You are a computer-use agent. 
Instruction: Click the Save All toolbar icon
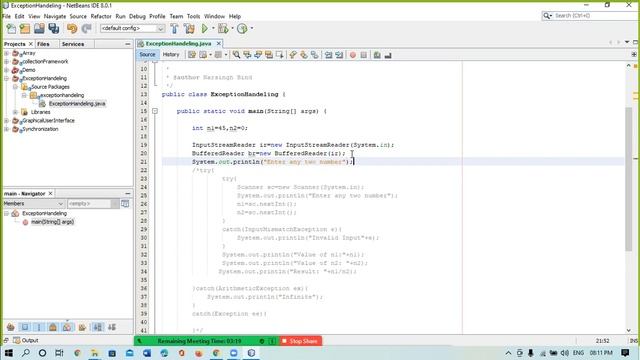click(x=54, y=29)
